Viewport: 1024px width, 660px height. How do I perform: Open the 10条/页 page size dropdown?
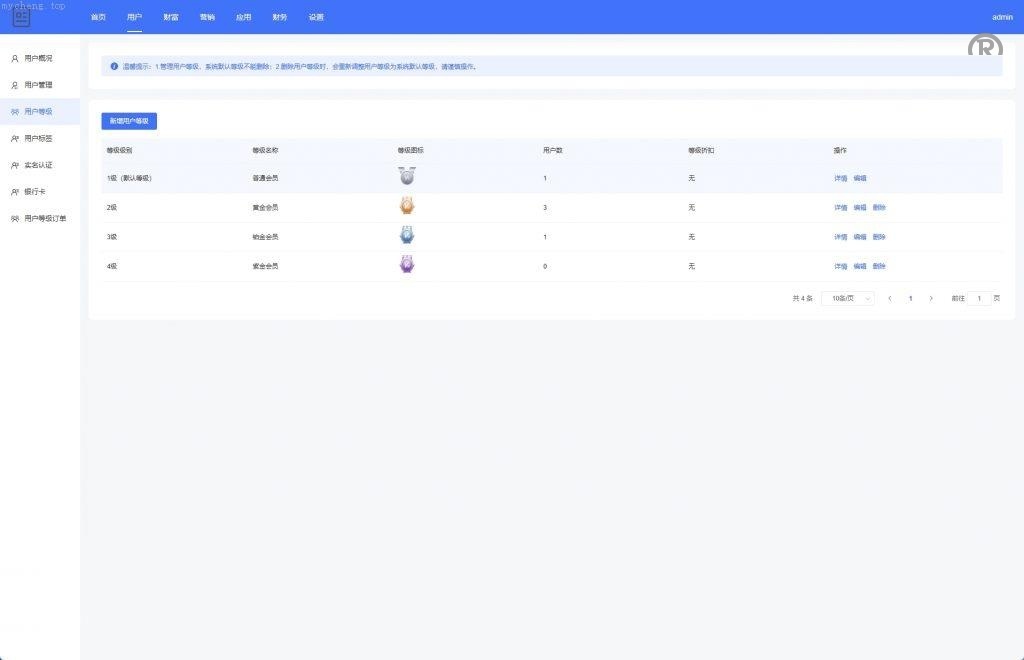pyautogui.click(x=847, y=298)
